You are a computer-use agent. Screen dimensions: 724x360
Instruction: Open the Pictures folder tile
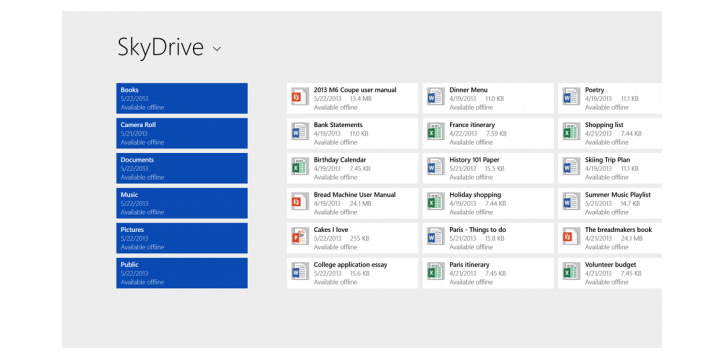[x=182, y=238]
